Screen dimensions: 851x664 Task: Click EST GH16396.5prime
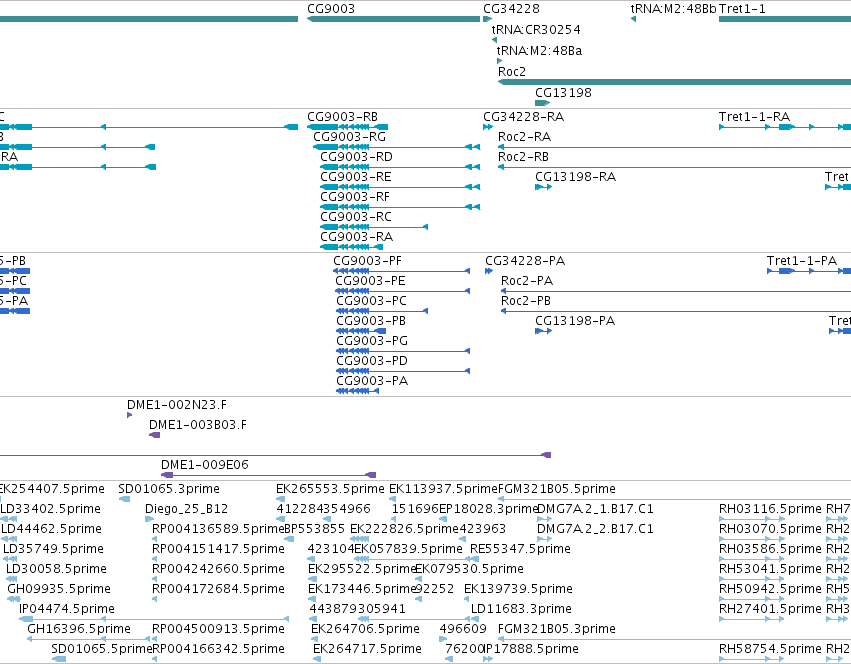(88, 639)
